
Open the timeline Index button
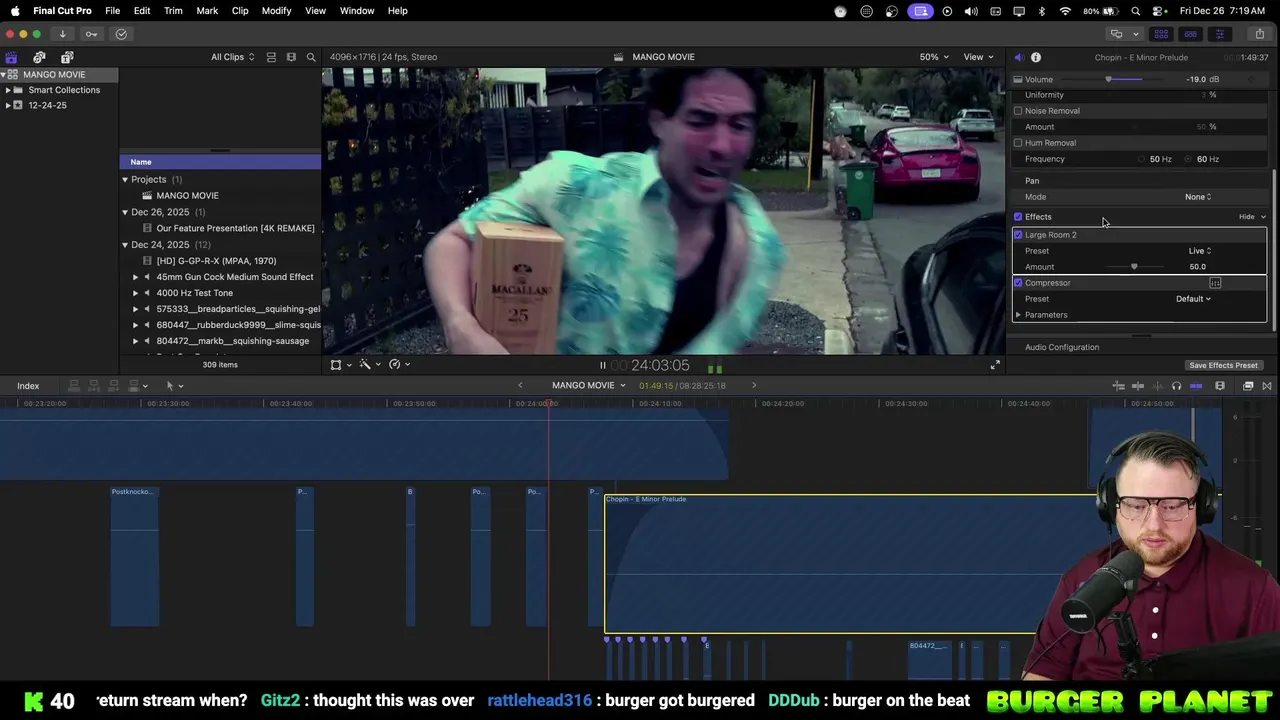28,386
